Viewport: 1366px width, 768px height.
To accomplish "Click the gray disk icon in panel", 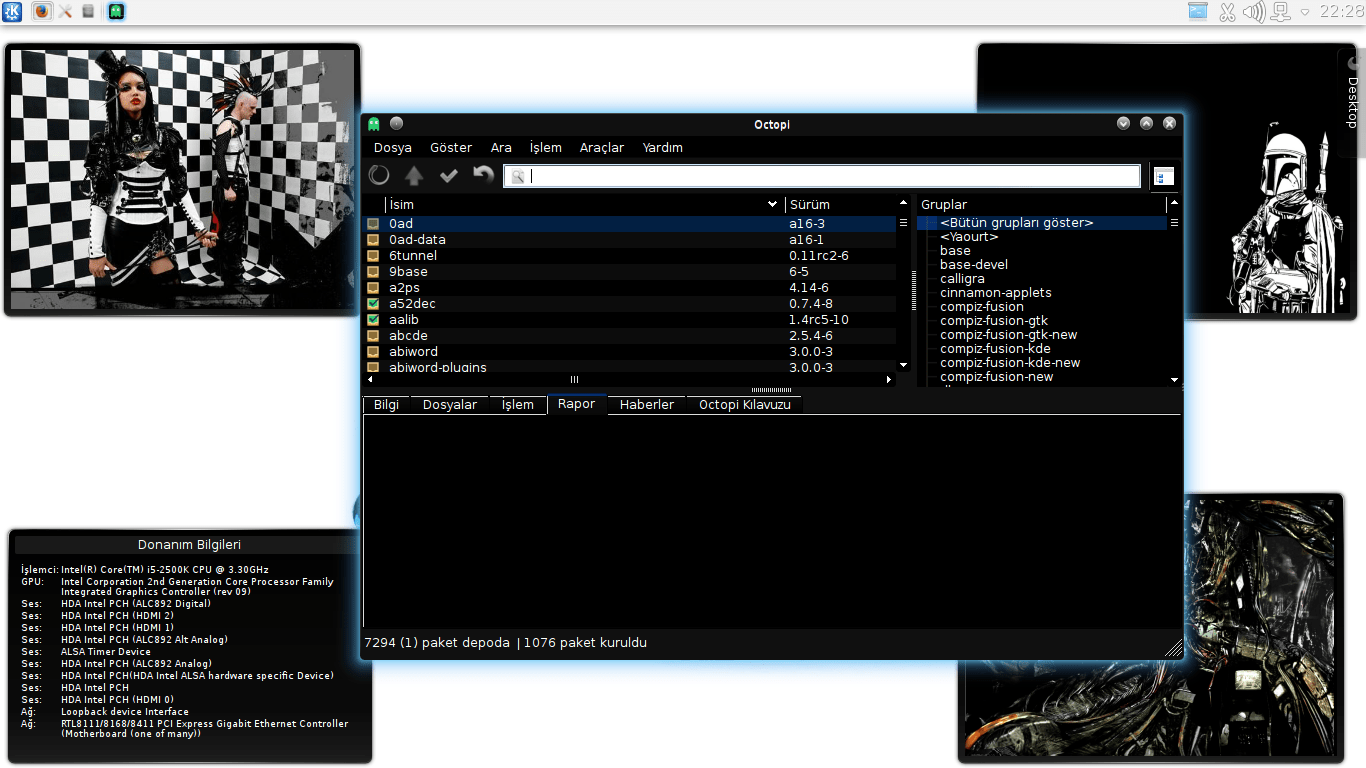I will click(88, 12).
